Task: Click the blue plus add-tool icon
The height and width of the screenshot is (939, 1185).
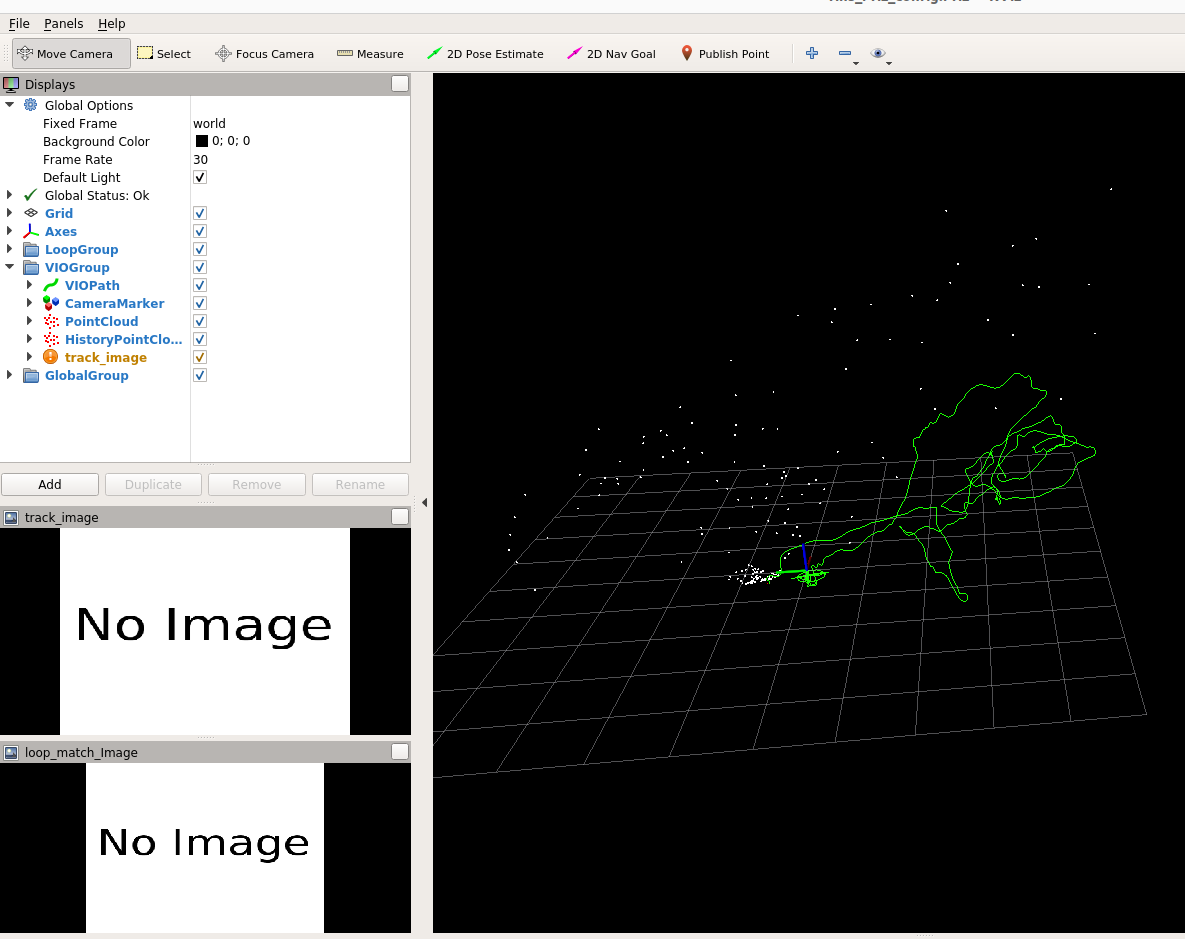Action: (812, 53)
